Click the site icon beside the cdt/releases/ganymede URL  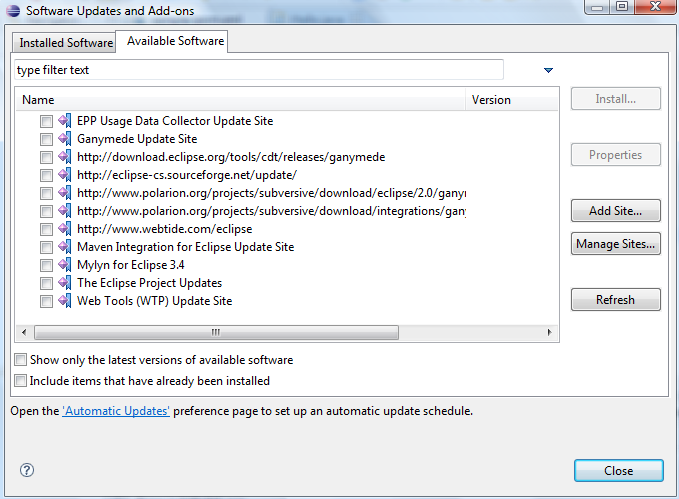coord(65,157)
